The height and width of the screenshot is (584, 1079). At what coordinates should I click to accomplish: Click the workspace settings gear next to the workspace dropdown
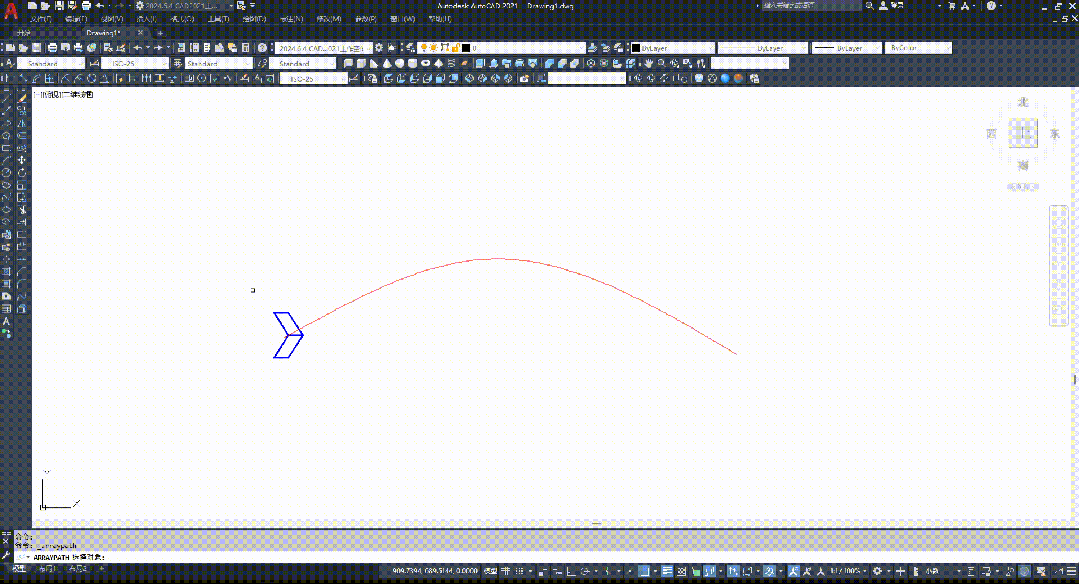click(379, 48)
